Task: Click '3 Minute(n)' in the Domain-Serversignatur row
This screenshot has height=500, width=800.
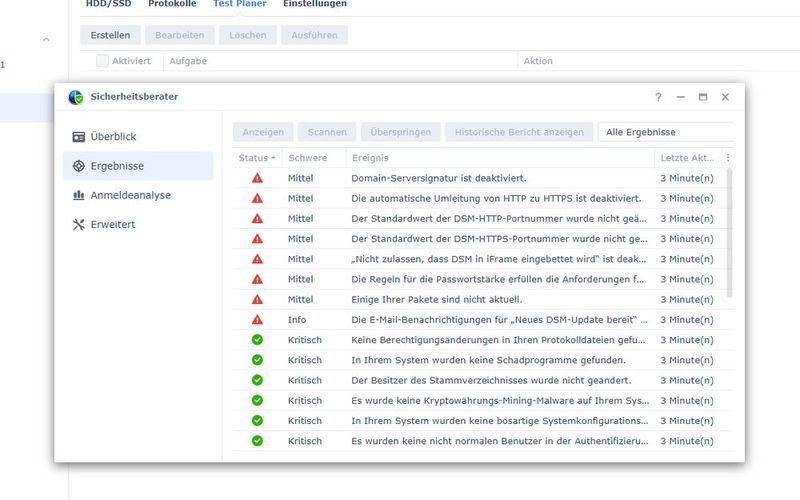Action: pyautogui.click(x=687, y=178)
